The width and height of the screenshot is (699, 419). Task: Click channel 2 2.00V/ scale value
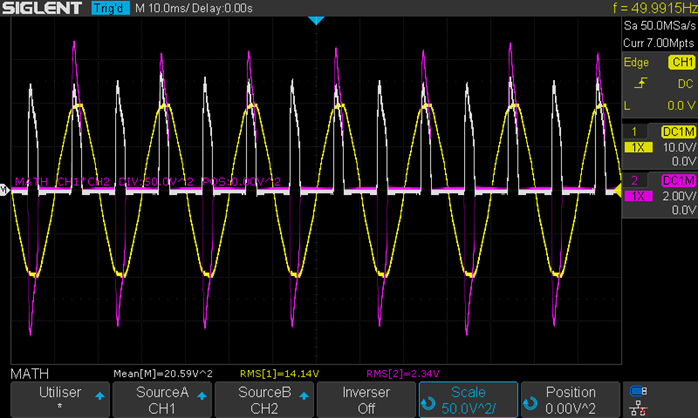[x=679, y=196]
